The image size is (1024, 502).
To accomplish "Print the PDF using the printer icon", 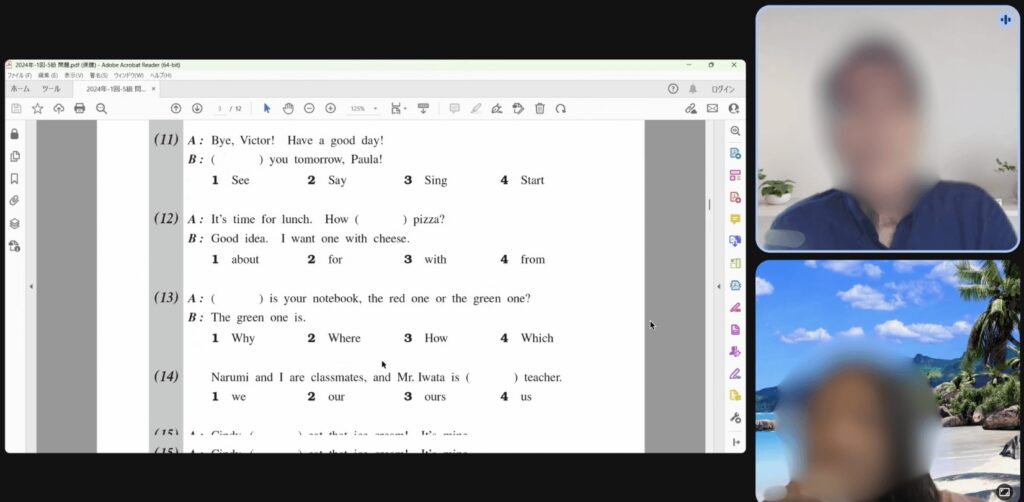I will 79,108.
